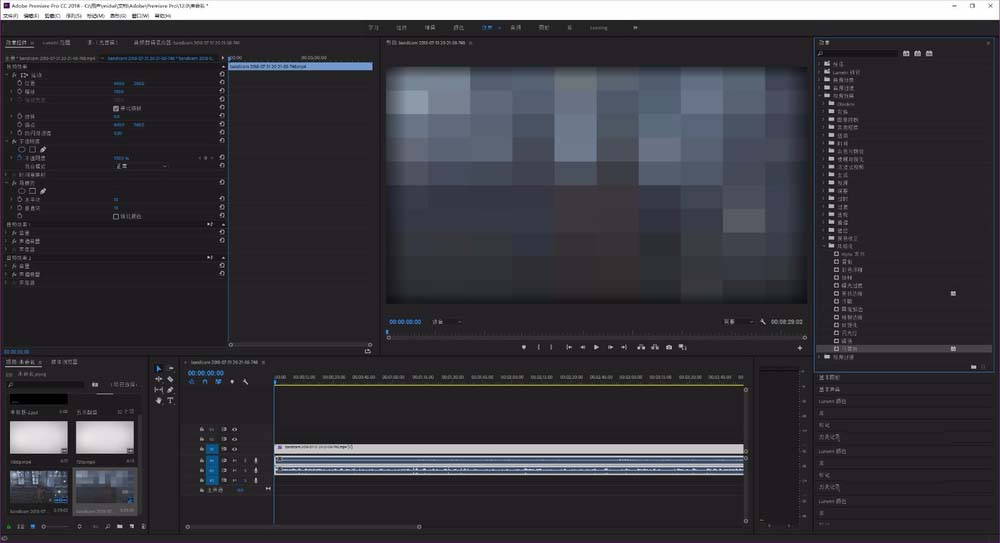The image size is (1000, 543).
Task: Expand Video Transitions folder at bottom of Effects list
Action: coord(820,357)
